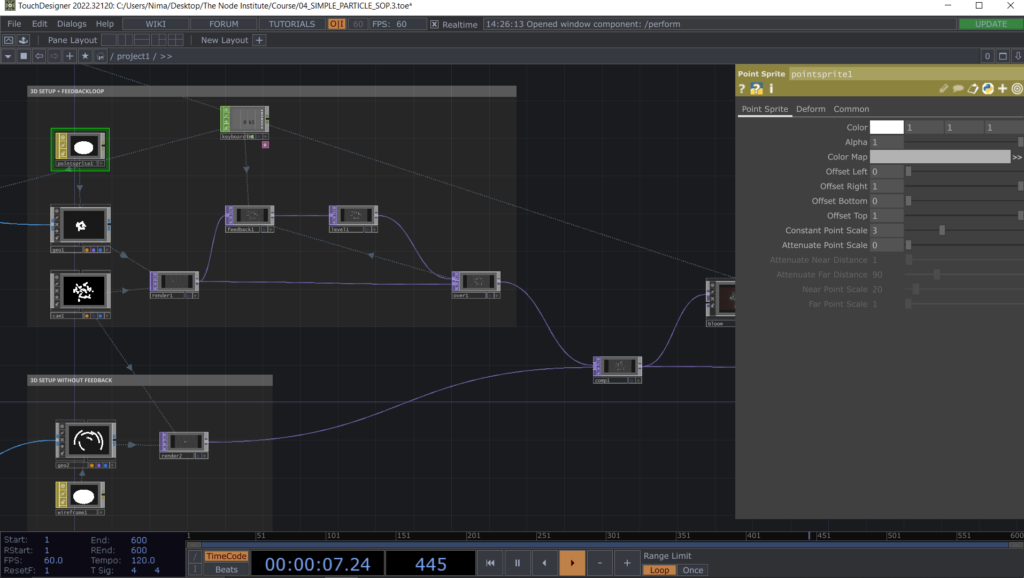Viewport: 1024px width, 578px height.
Task: Expand Color Map chooser arrows
Action: [1017, 157]
